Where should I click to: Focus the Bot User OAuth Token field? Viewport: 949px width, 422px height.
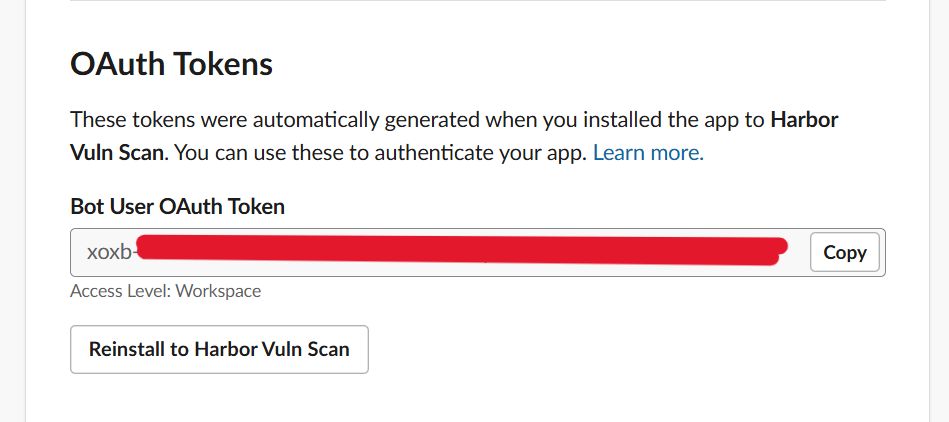[440, 252]
